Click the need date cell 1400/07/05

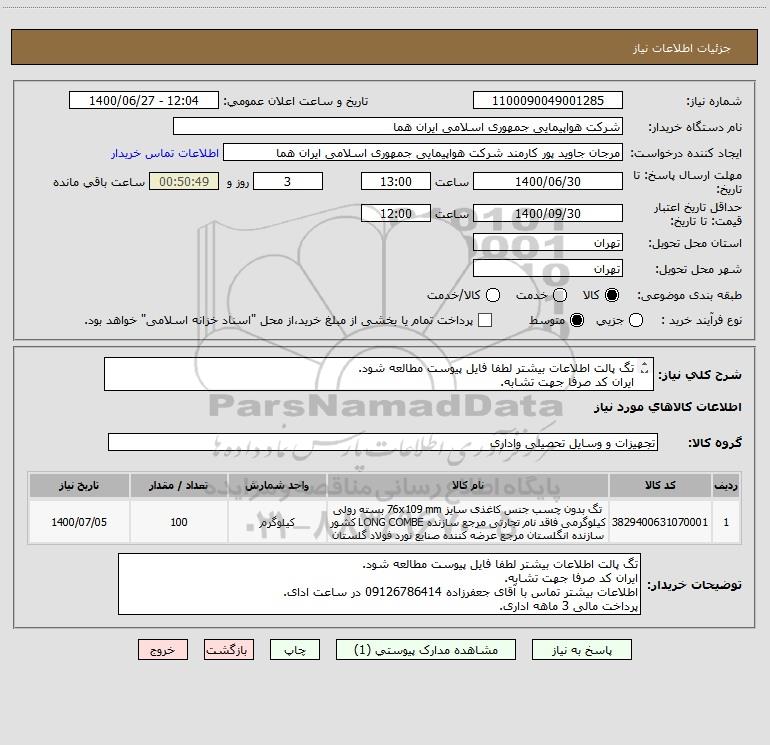click(x=79, y=522)
